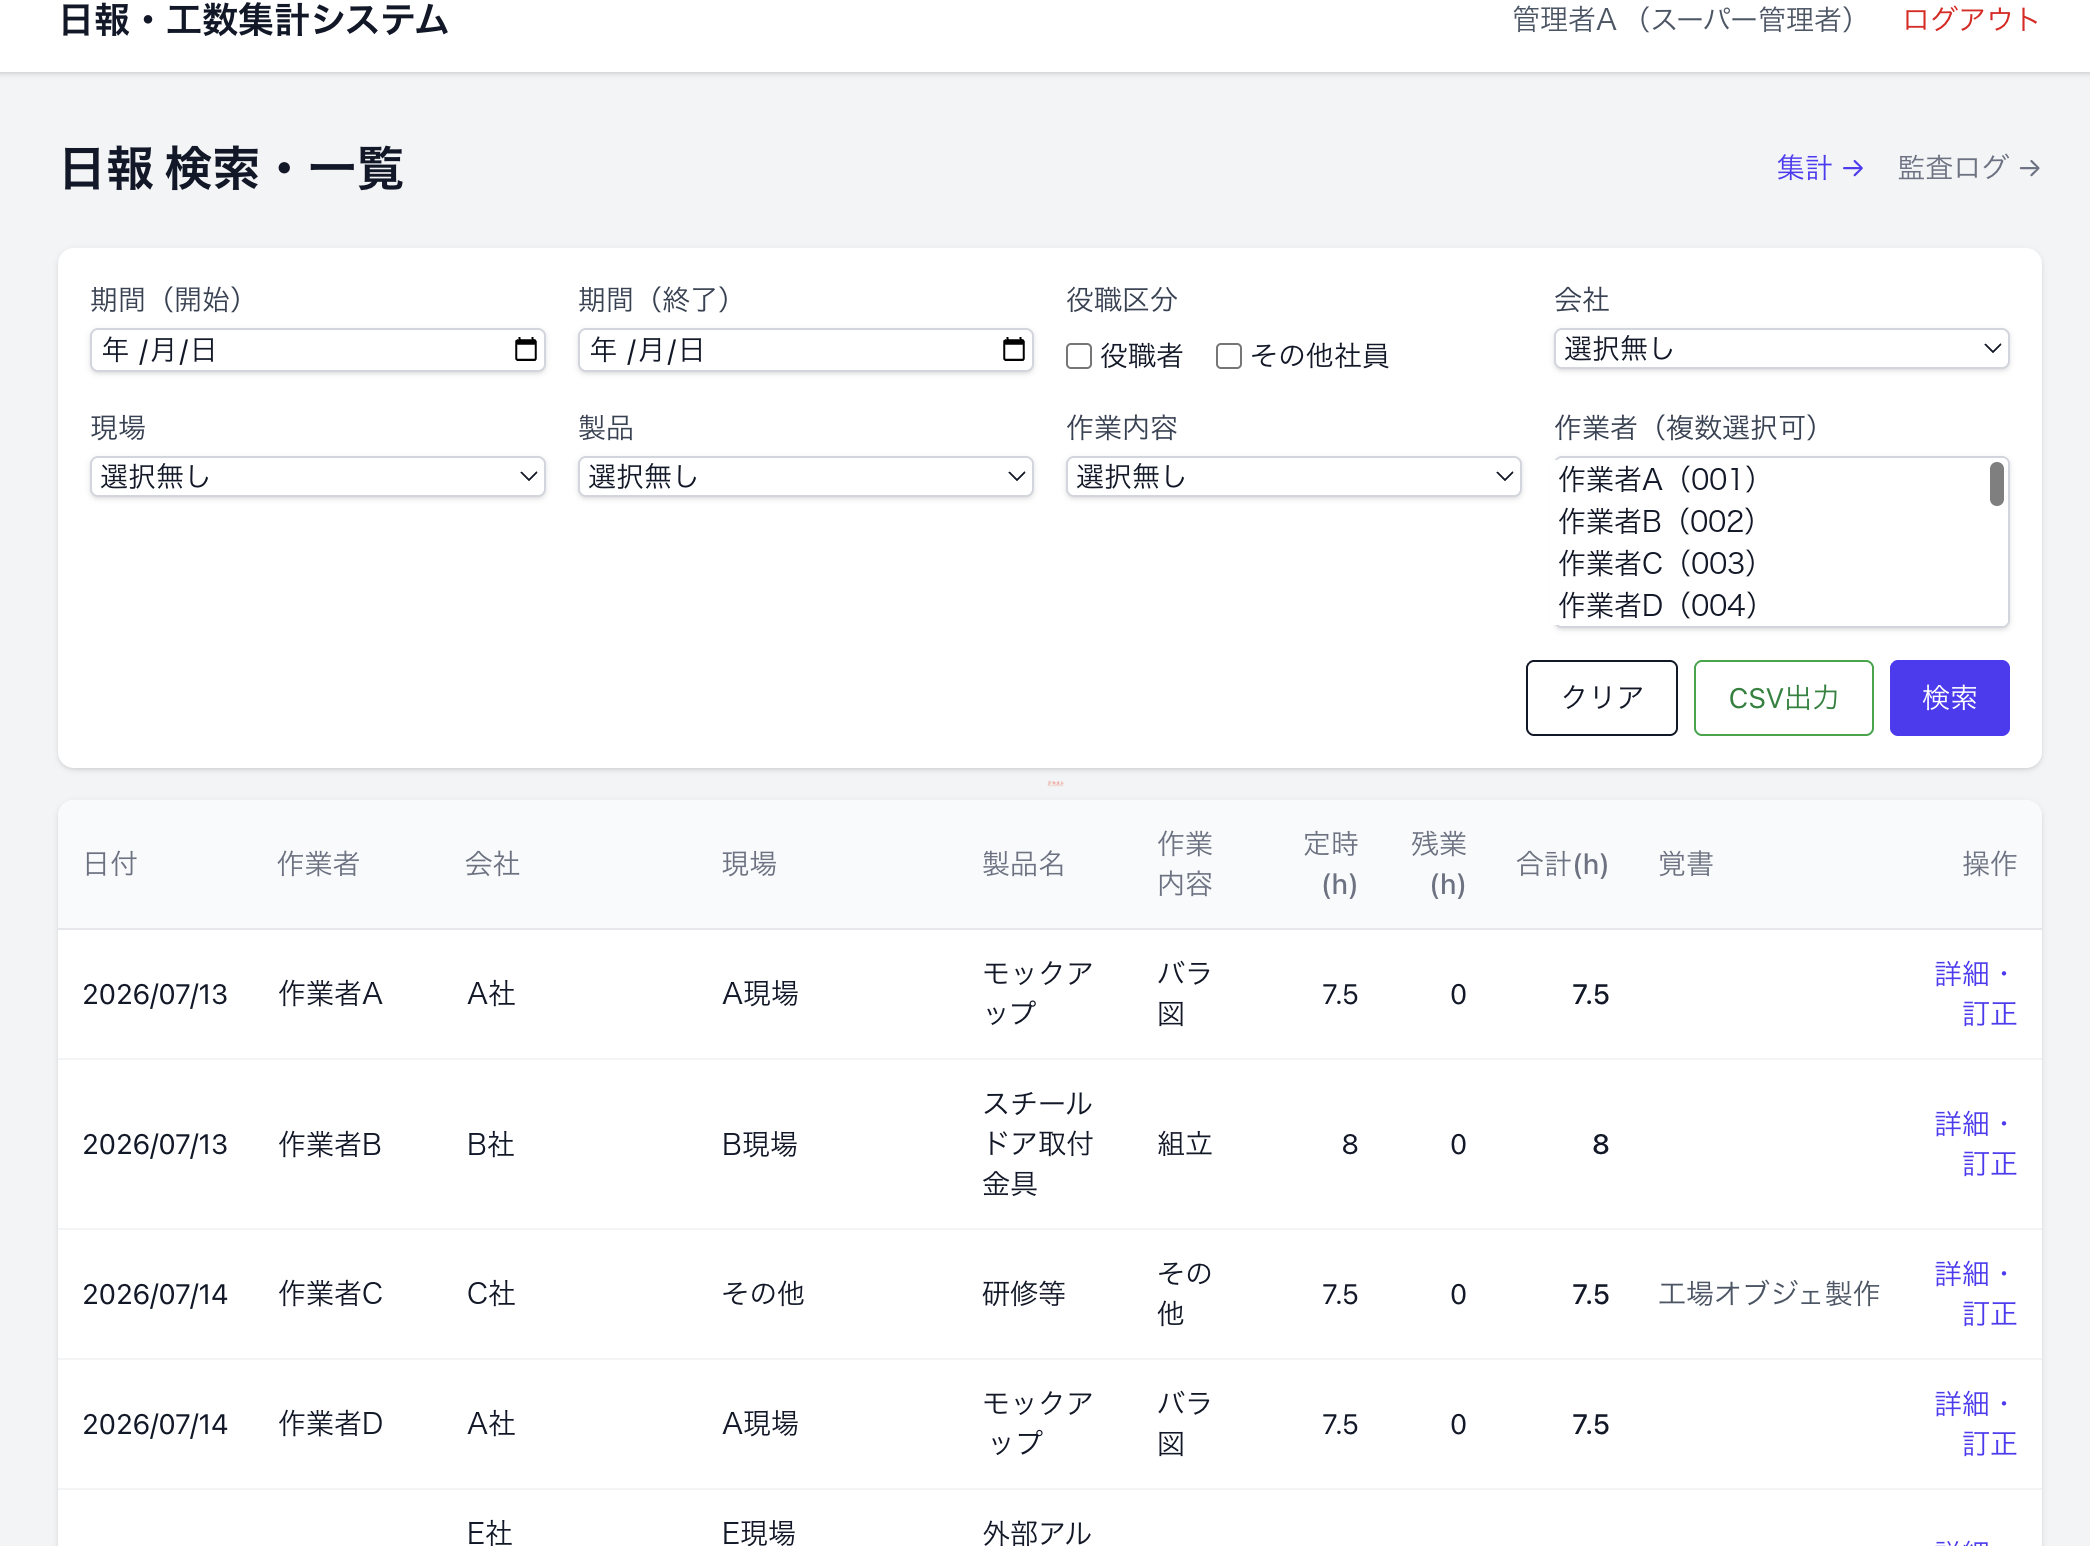Click 2026/07/14 date in 作業者C row
This screenshot has width=2090, height=1546.
coord(155,1294)
